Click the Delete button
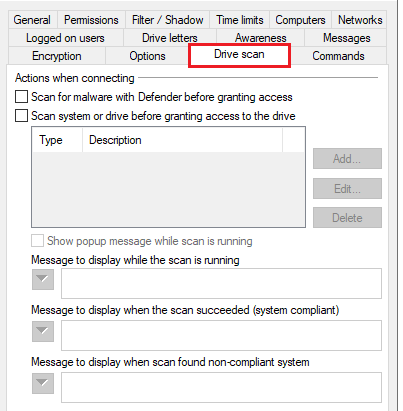403x411 pixels. point(347,218)
